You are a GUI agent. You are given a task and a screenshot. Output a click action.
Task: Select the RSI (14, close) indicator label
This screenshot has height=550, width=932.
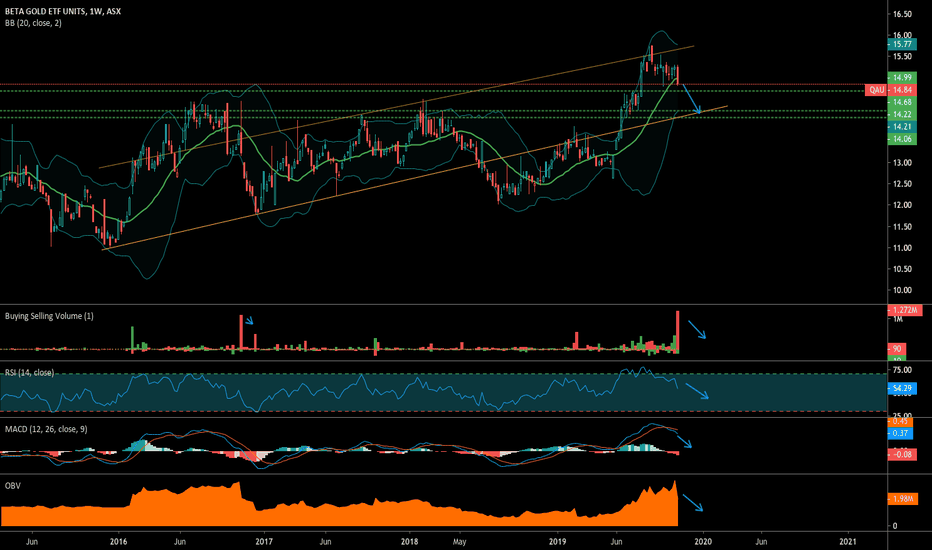point(29,372)
